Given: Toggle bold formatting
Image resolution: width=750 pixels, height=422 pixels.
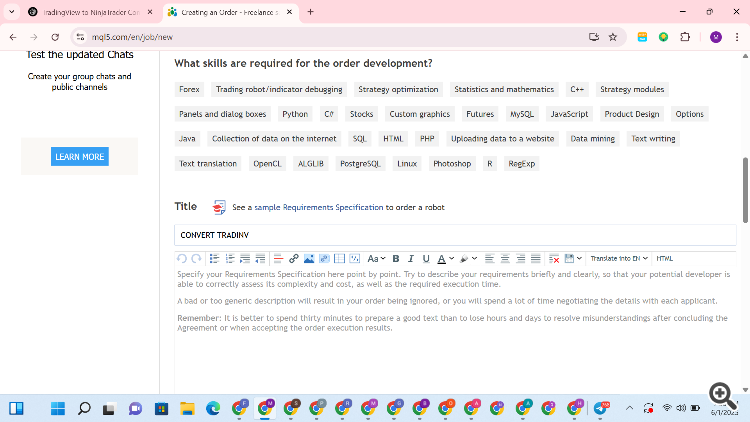Looking at the screenshot, I should [396, 258].
